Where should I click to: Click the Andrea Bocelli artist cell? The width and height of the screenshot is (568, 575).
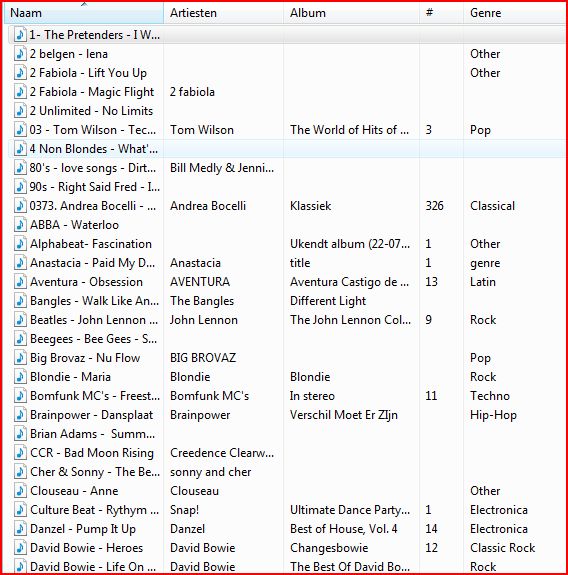208,206
